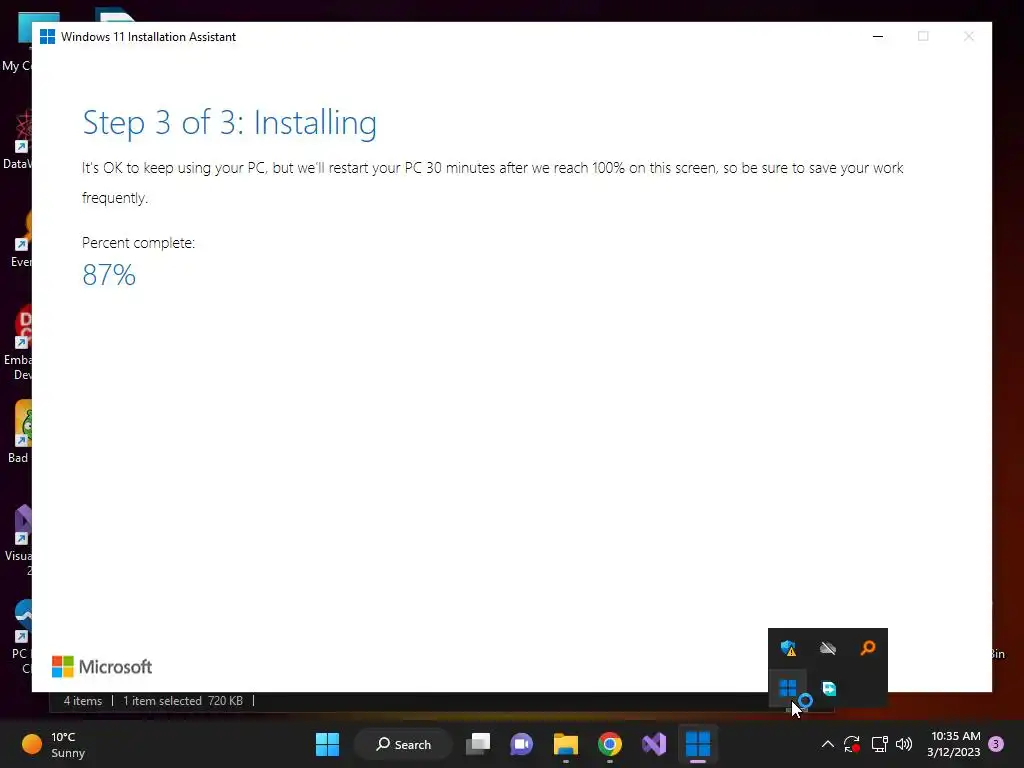The height and width of the screenshot is (768, 1024).
Task: Click the taskbar Search box
Action: (404, 744)
